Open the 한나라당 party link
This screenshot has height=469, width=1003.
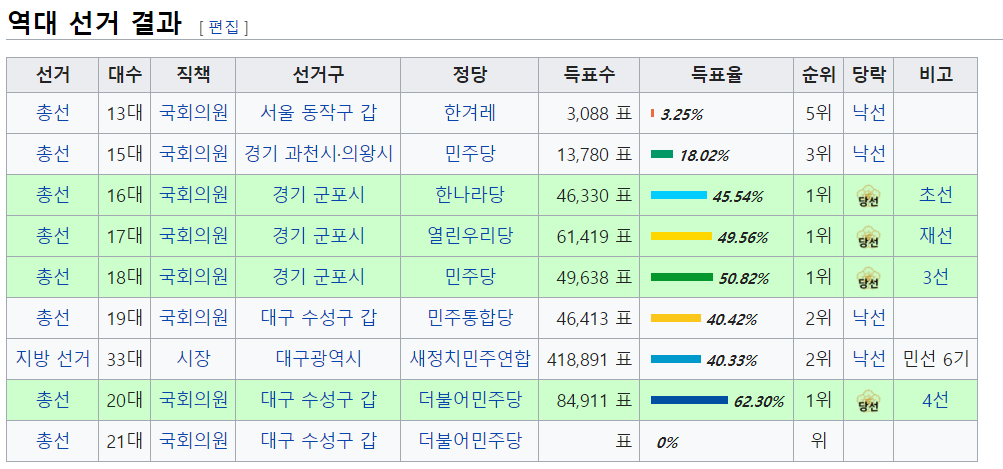point(470,195)
